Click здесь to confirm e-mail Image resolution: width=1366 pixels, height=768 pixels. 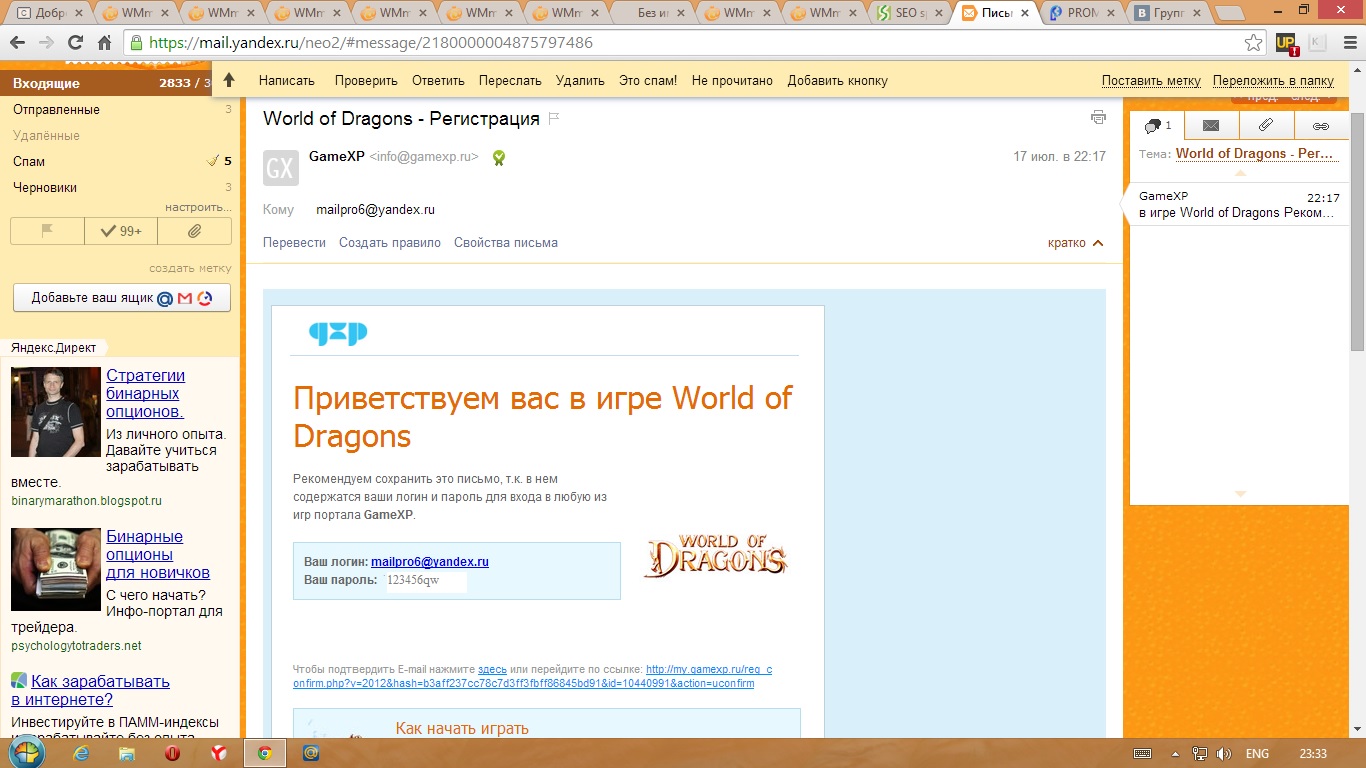click(492, 669)
